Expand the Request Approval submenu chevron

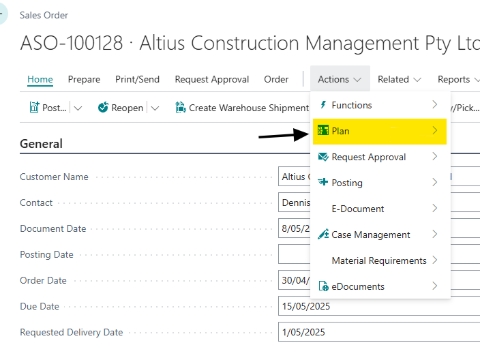point(434,156)
